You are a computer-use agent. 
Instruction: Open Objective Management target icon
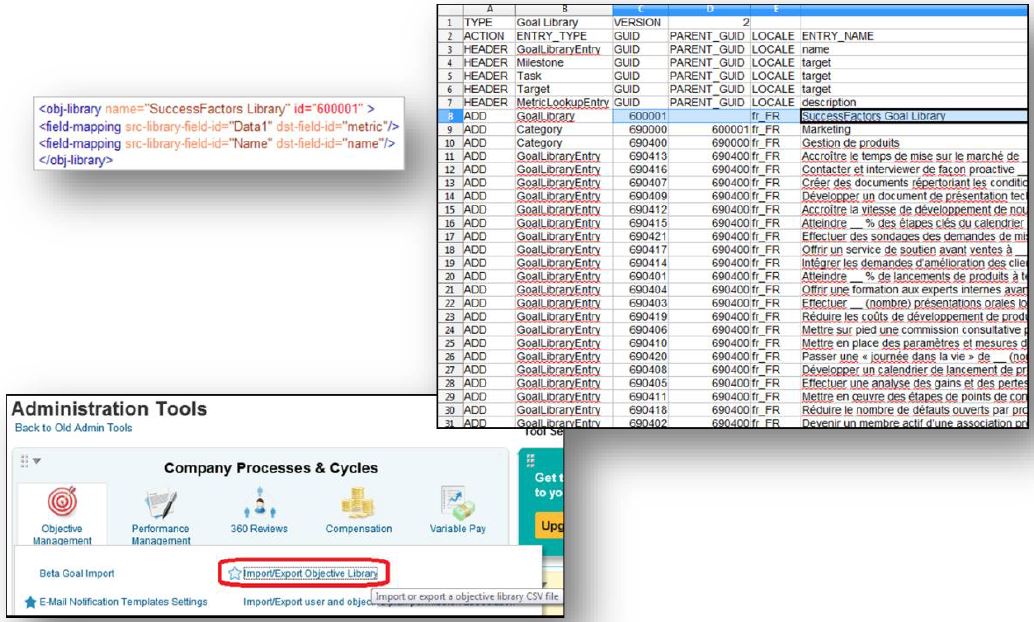pos(62,502)
